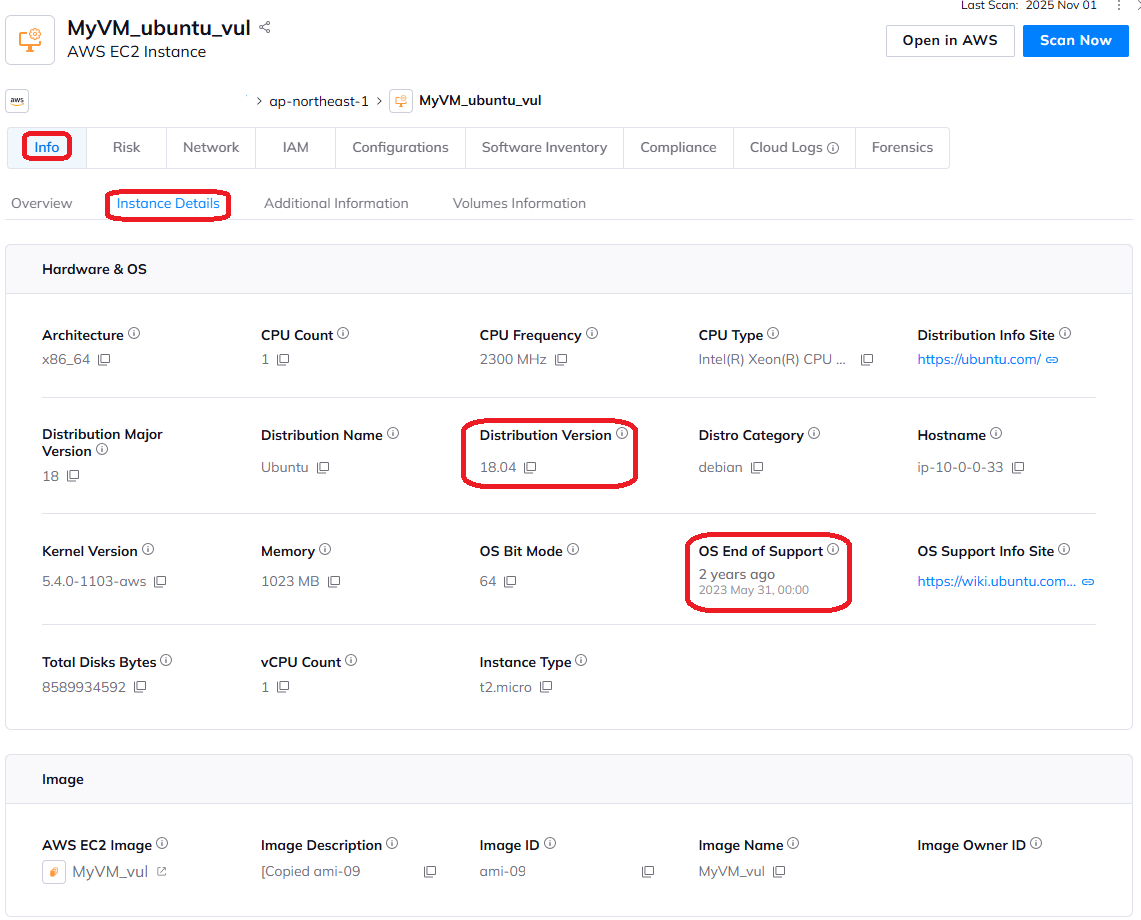Open the Volumes Information sub-tab
This screenshot has height=920, width=1141.
tap(520, 204)
